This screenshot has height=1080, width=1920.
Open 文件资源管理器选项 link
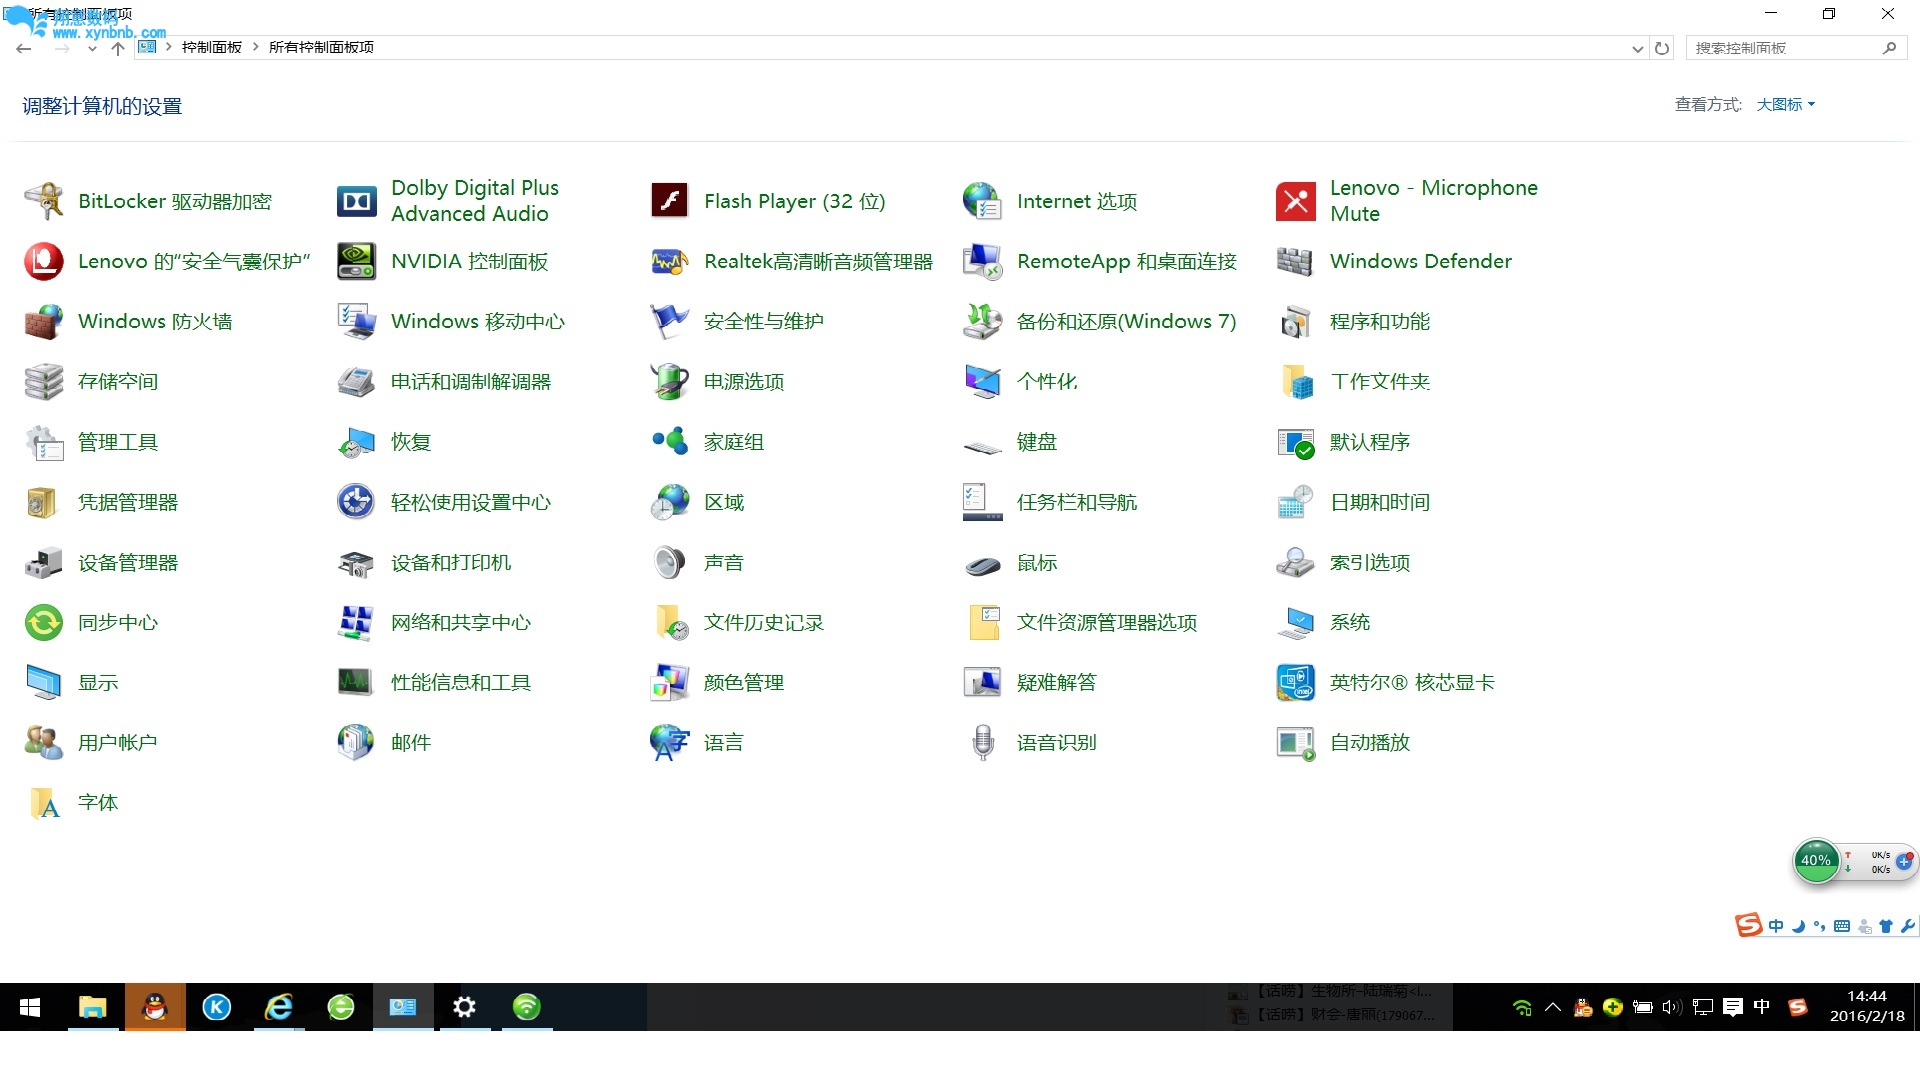pos(1107,622)
